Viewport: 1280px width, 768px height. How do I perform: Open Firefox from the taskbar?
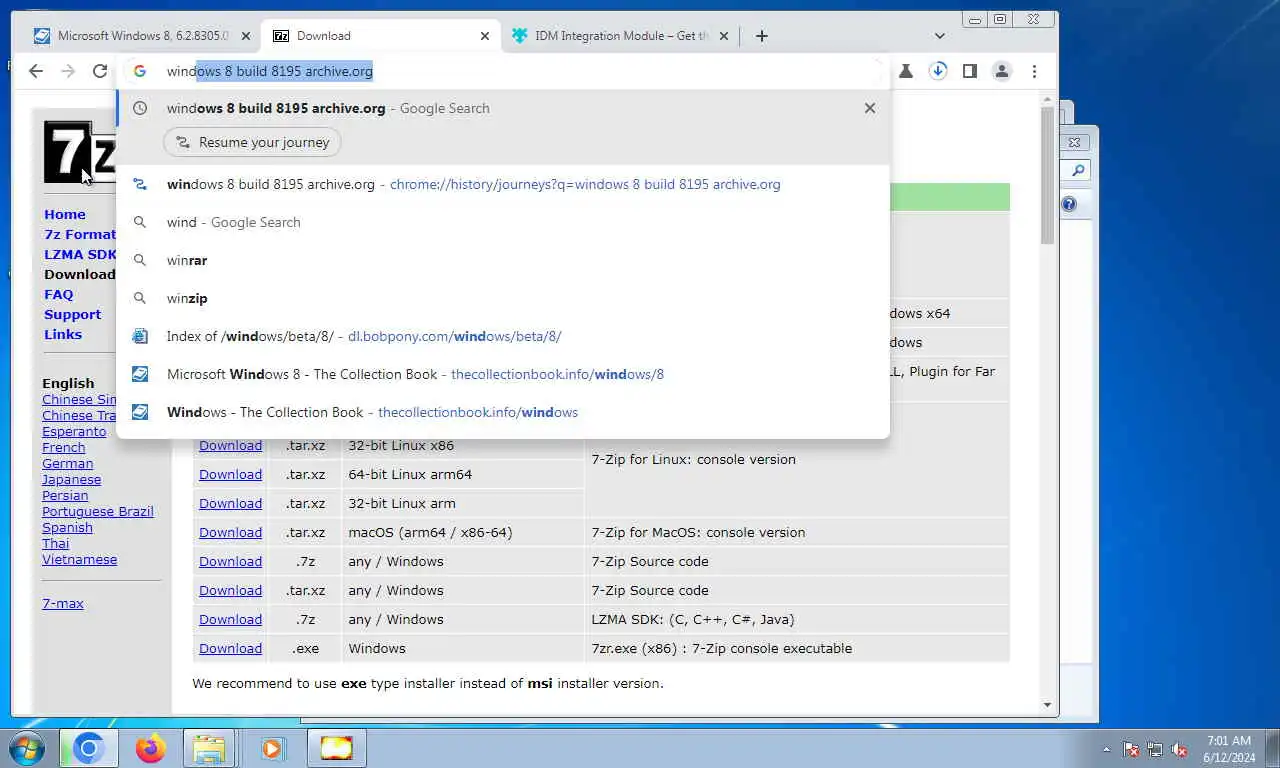(x=151, y=748)
